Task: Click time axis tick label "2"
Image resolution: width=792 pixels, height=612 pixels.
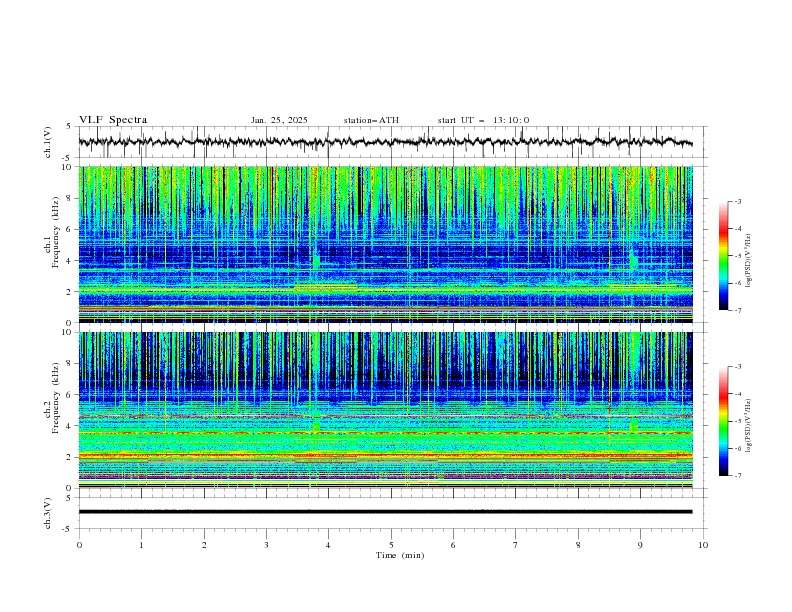Action: [x=204, y=545]
